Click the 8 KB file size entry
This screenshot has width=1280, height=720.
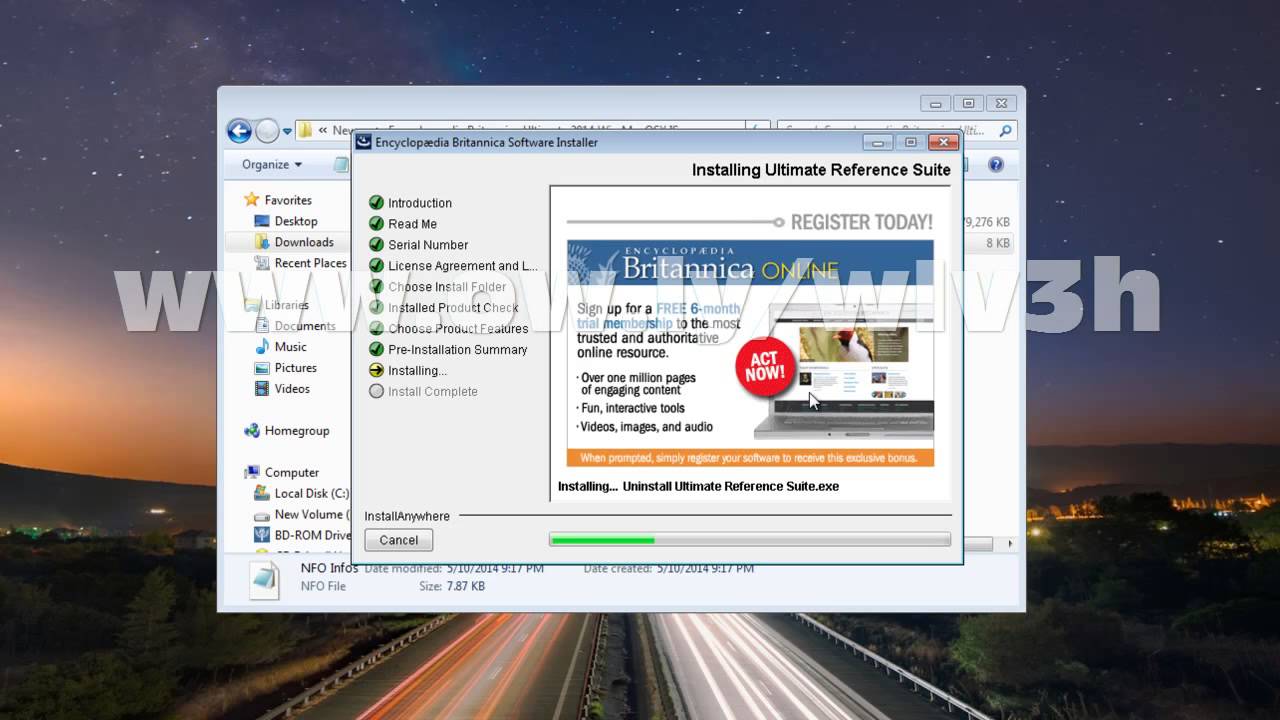tap(997, 243)
